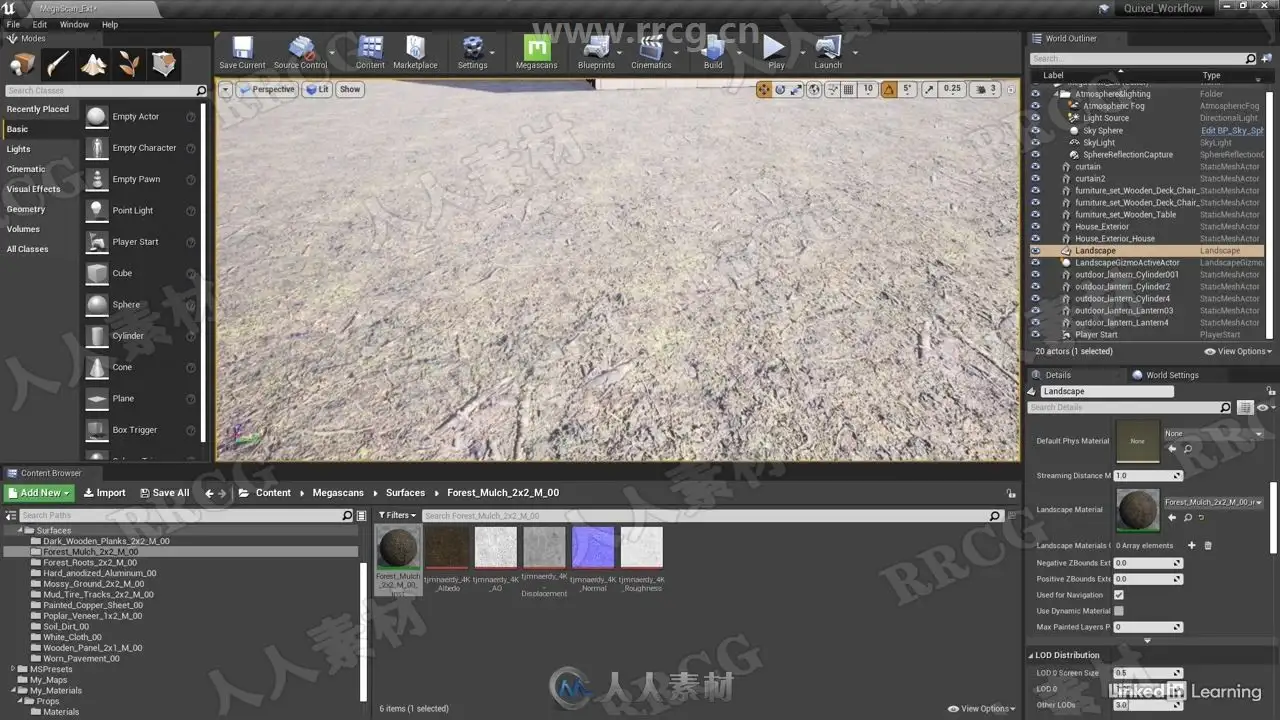Select the scale gizmo tool in viewport
The image size is (1280, 720).
[x=796, y=89]
